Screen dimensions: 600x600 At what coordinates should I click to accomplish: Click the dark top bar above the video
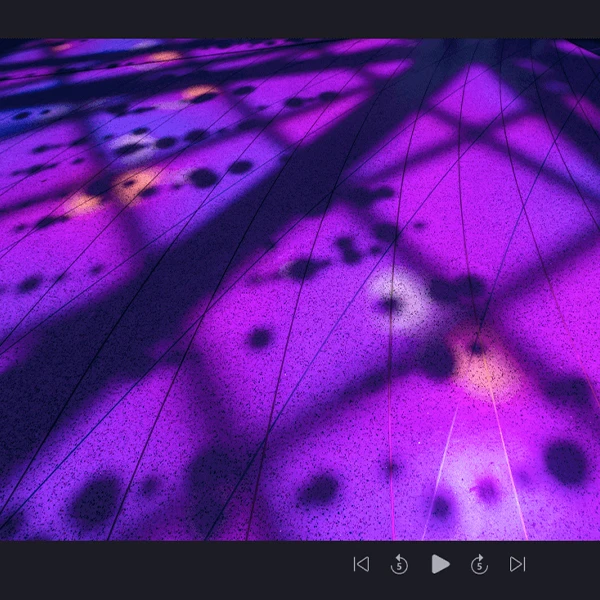click(300, 18)
